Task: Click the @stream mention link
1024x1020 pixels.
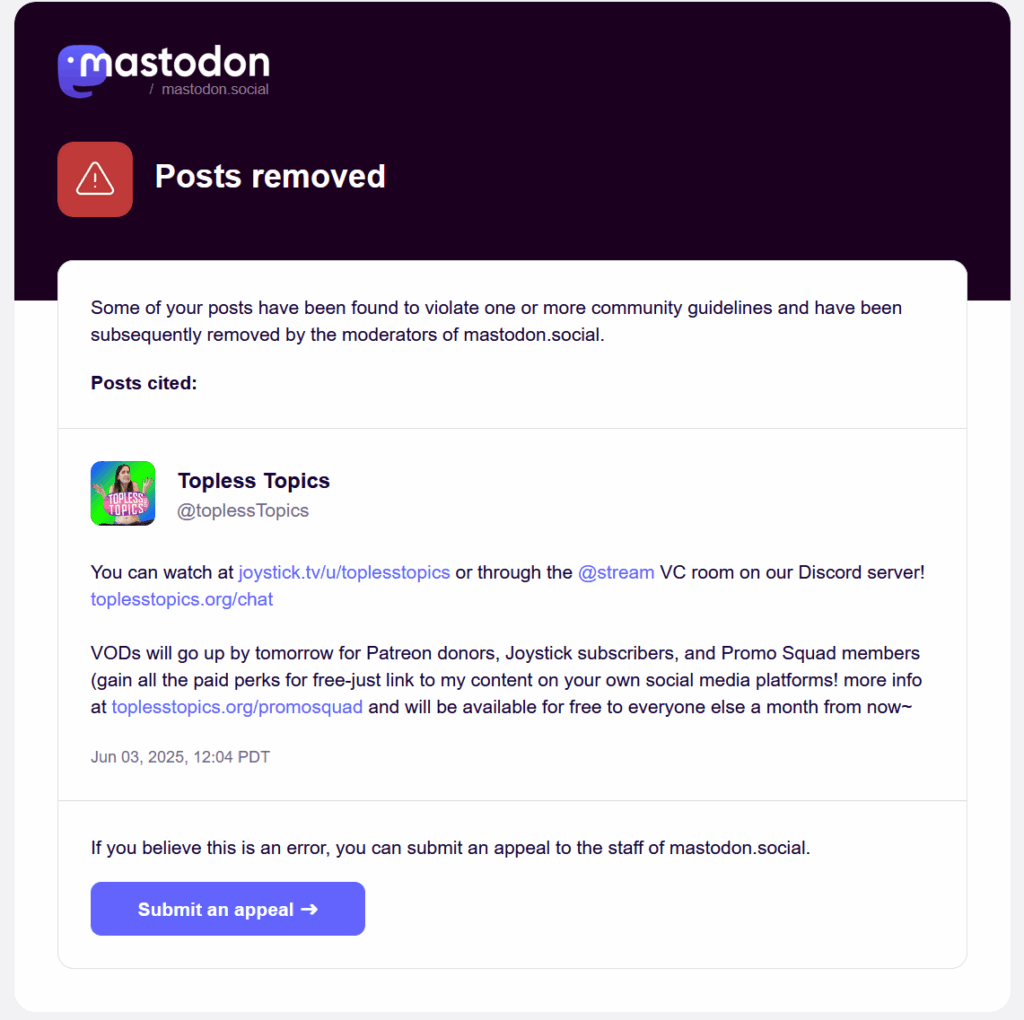Action: (x=616, y=572)
